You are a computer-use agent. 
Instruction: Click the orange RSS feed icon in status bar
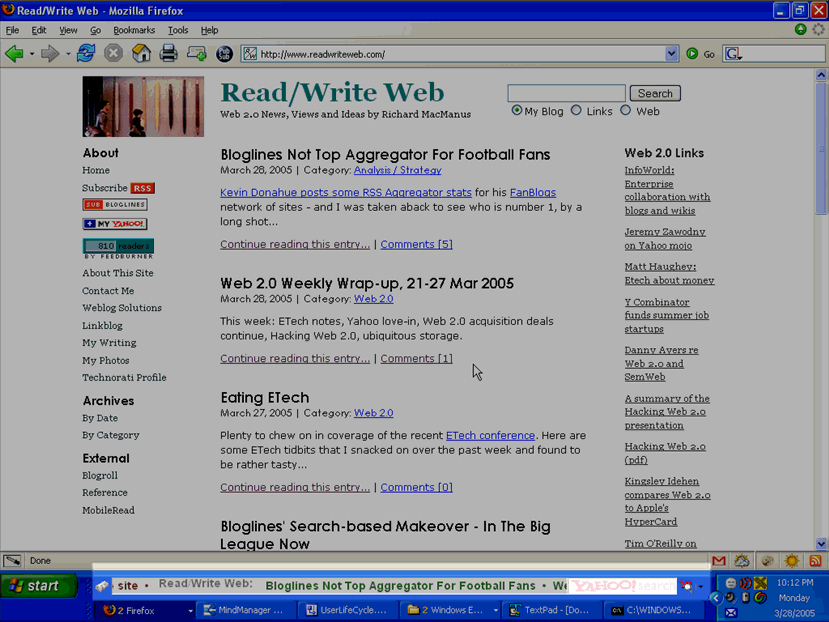(x=815, y=561)
